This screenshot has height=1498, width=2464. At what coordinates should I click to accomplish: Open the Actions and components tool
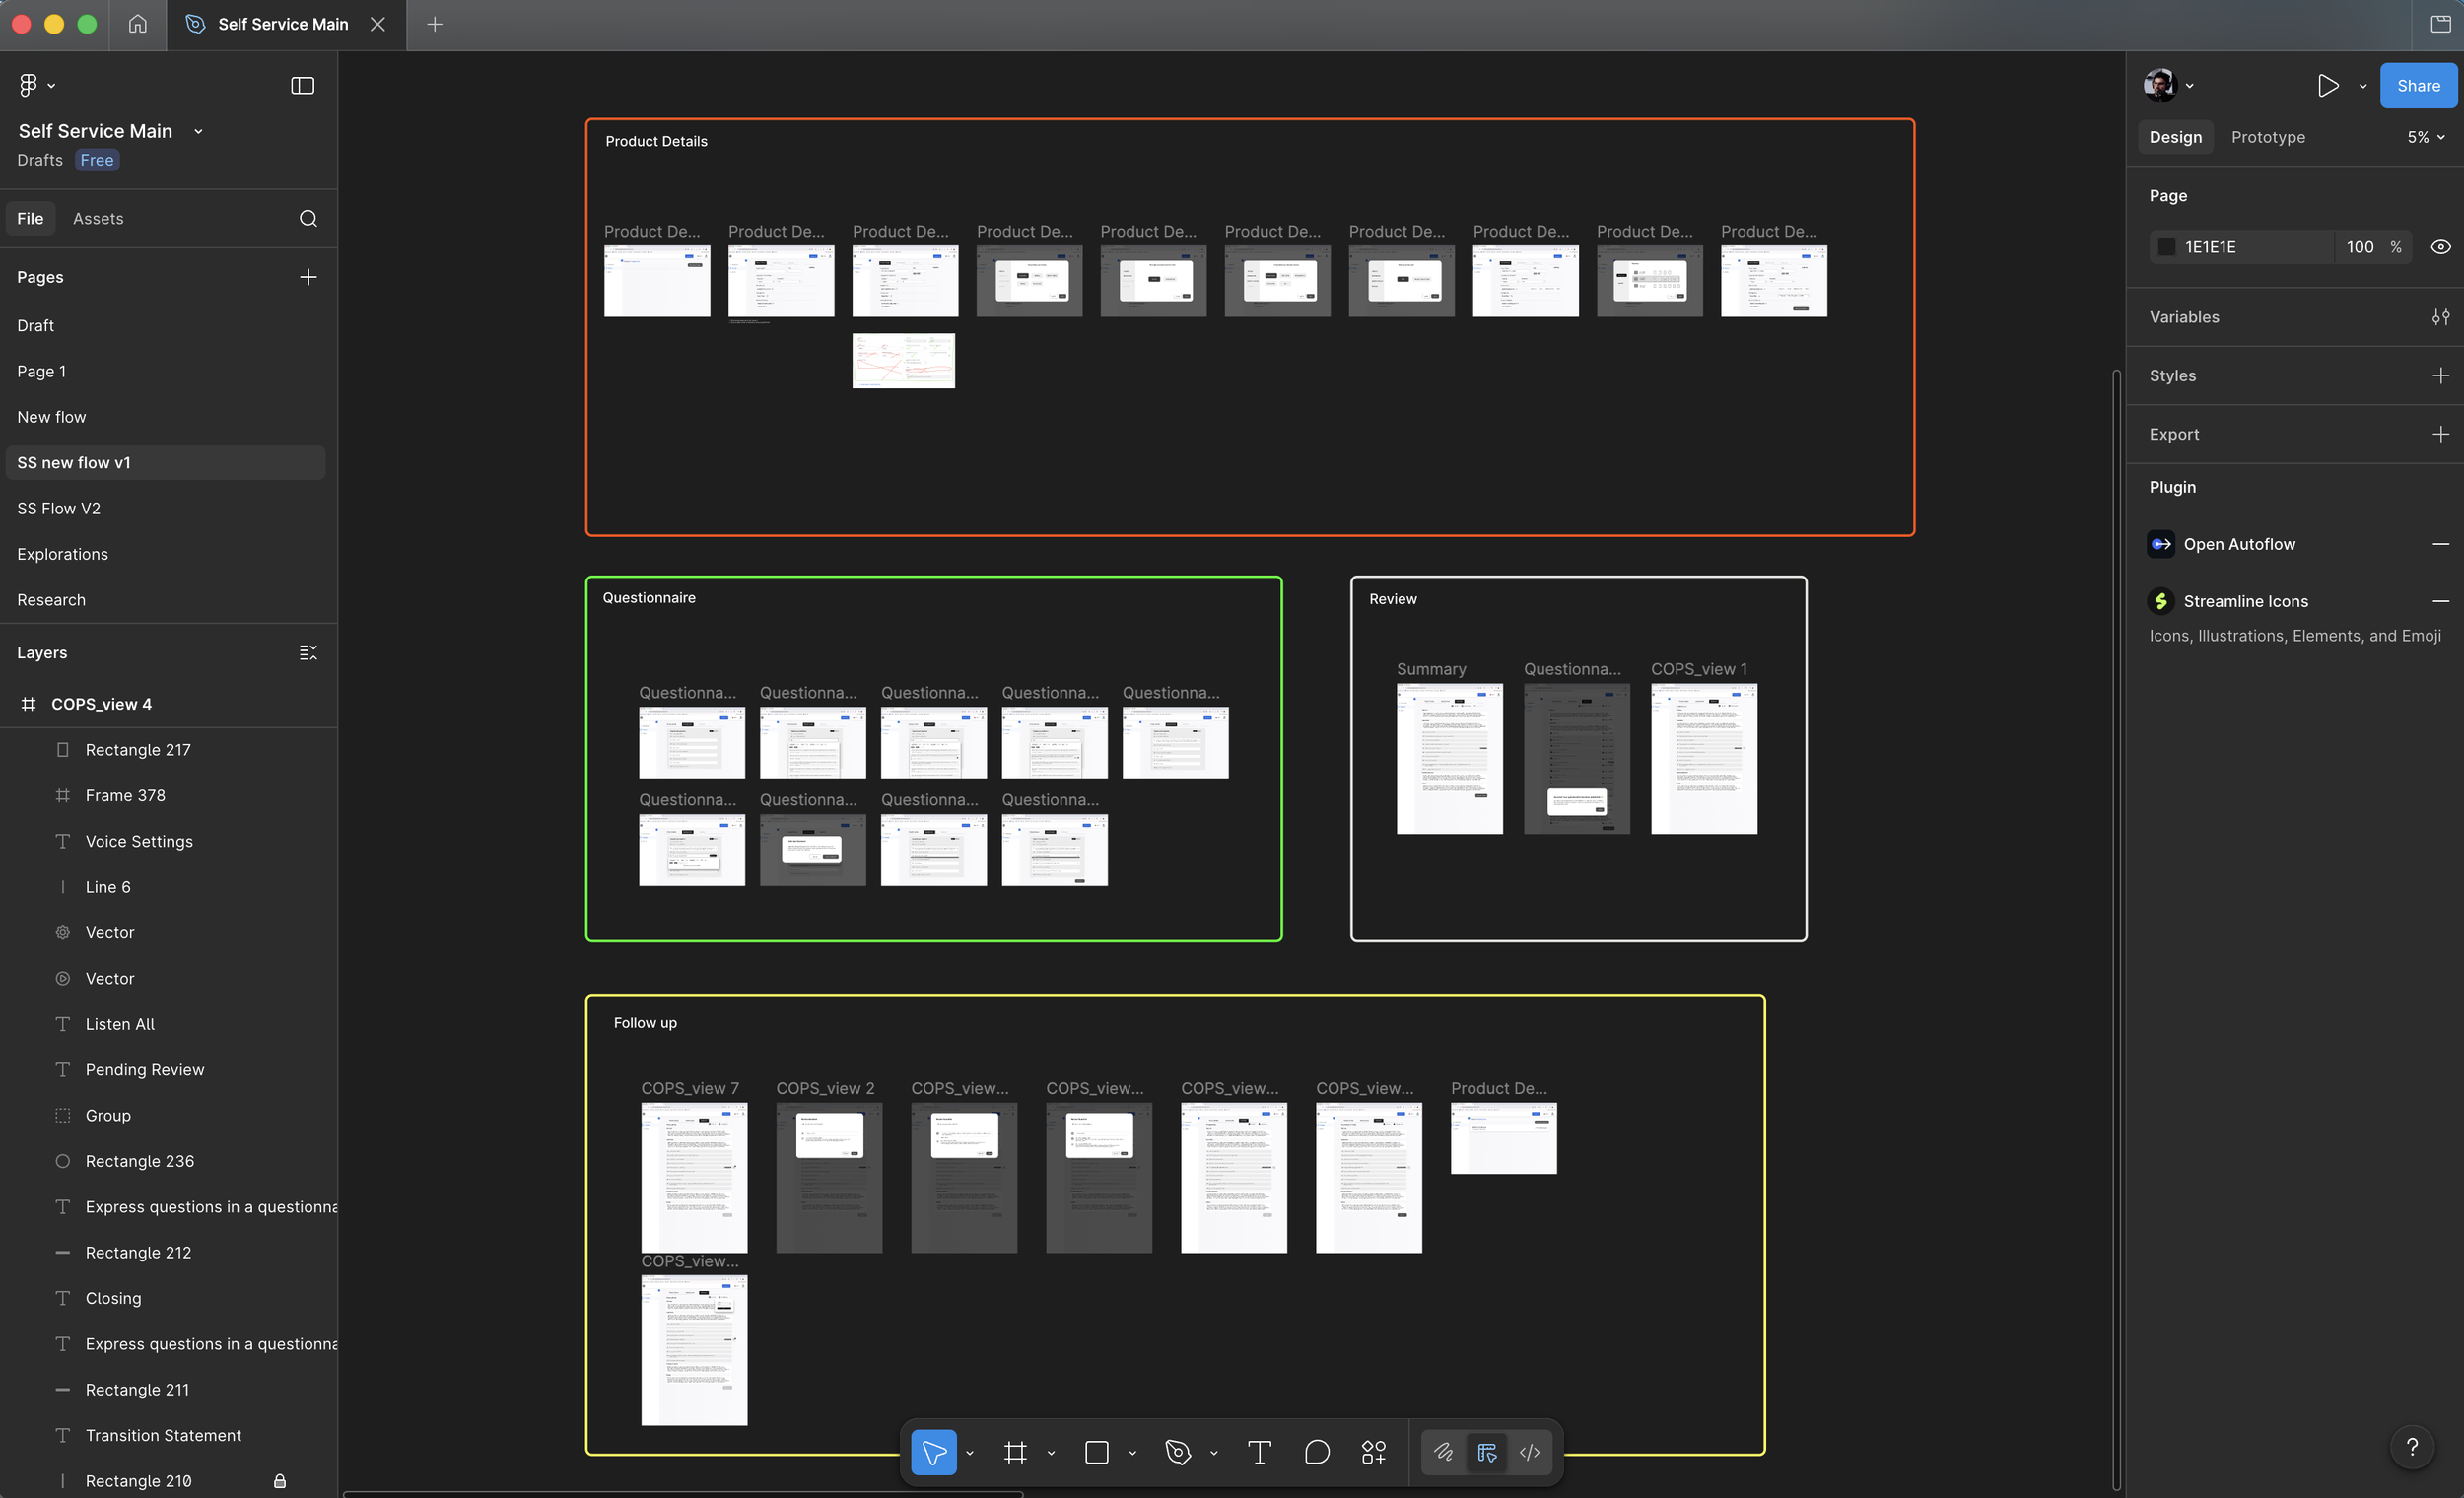(x=1374, y=1452)
